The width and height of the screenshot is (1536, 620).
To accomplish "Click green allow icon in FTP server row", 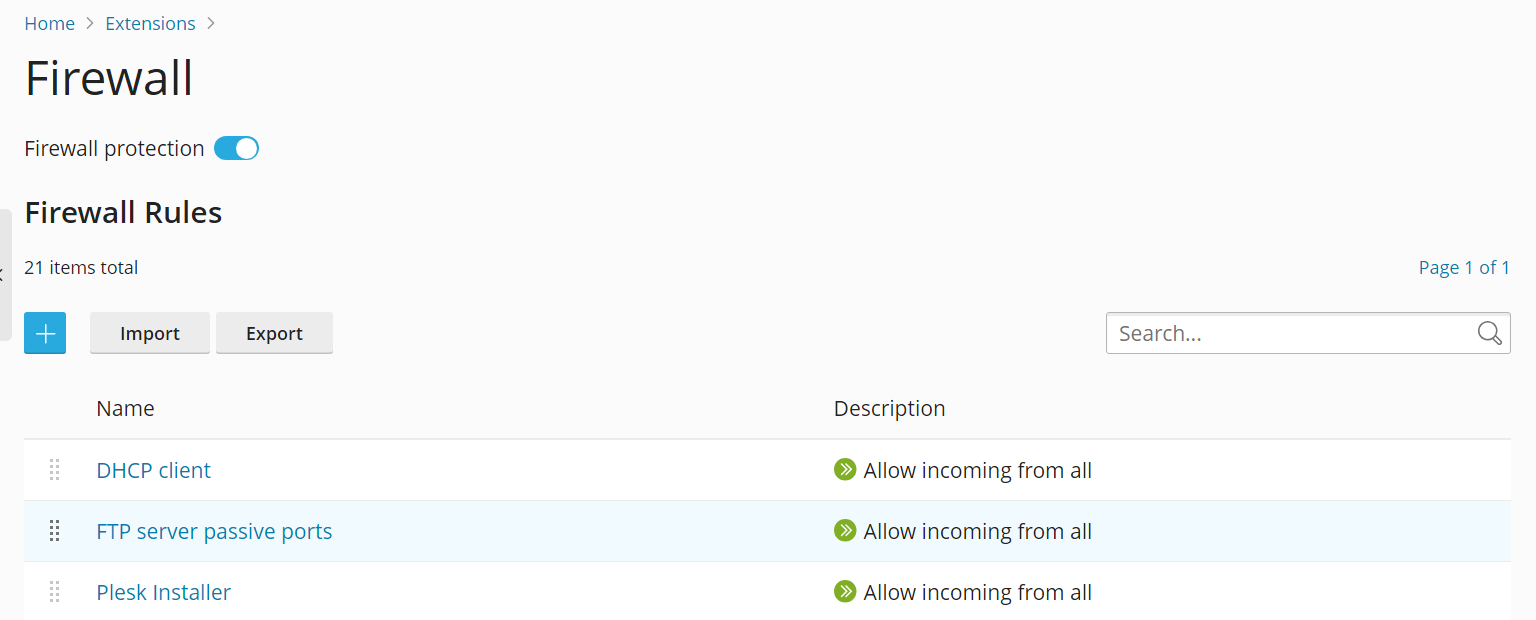I will coord(845,531).
